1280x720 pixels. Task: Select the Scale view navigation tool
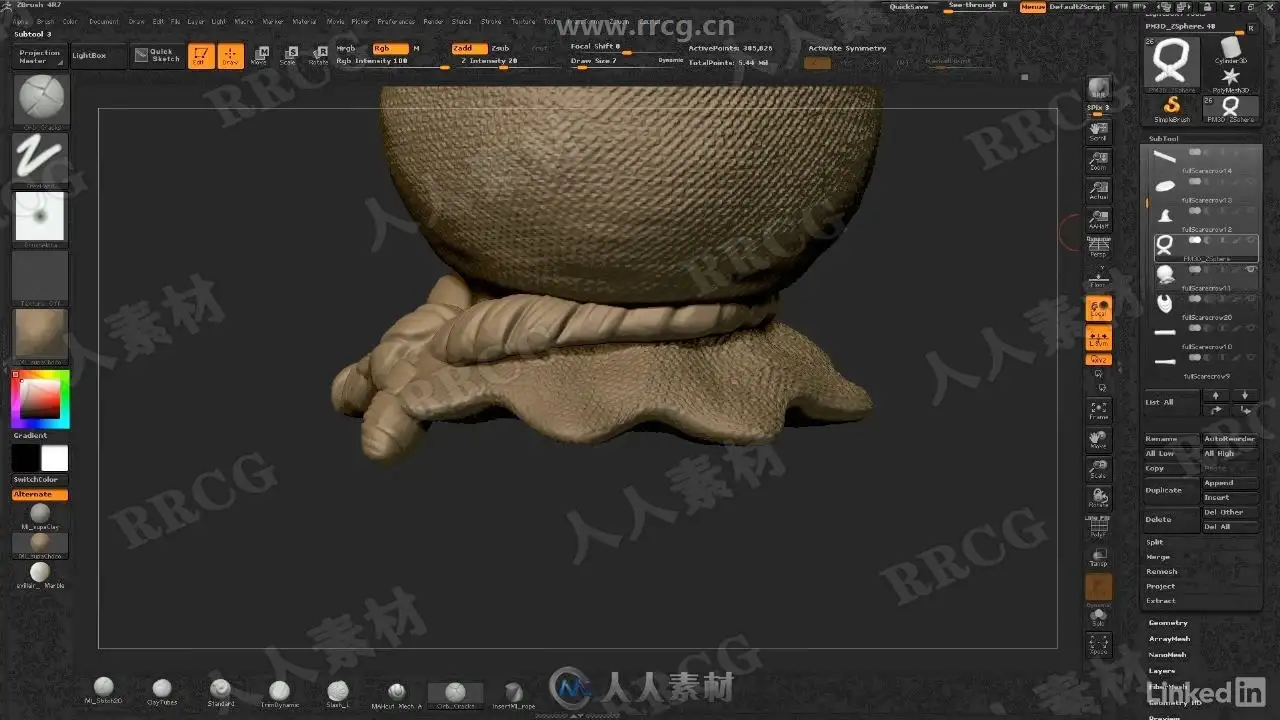(x=1098, y=469)
